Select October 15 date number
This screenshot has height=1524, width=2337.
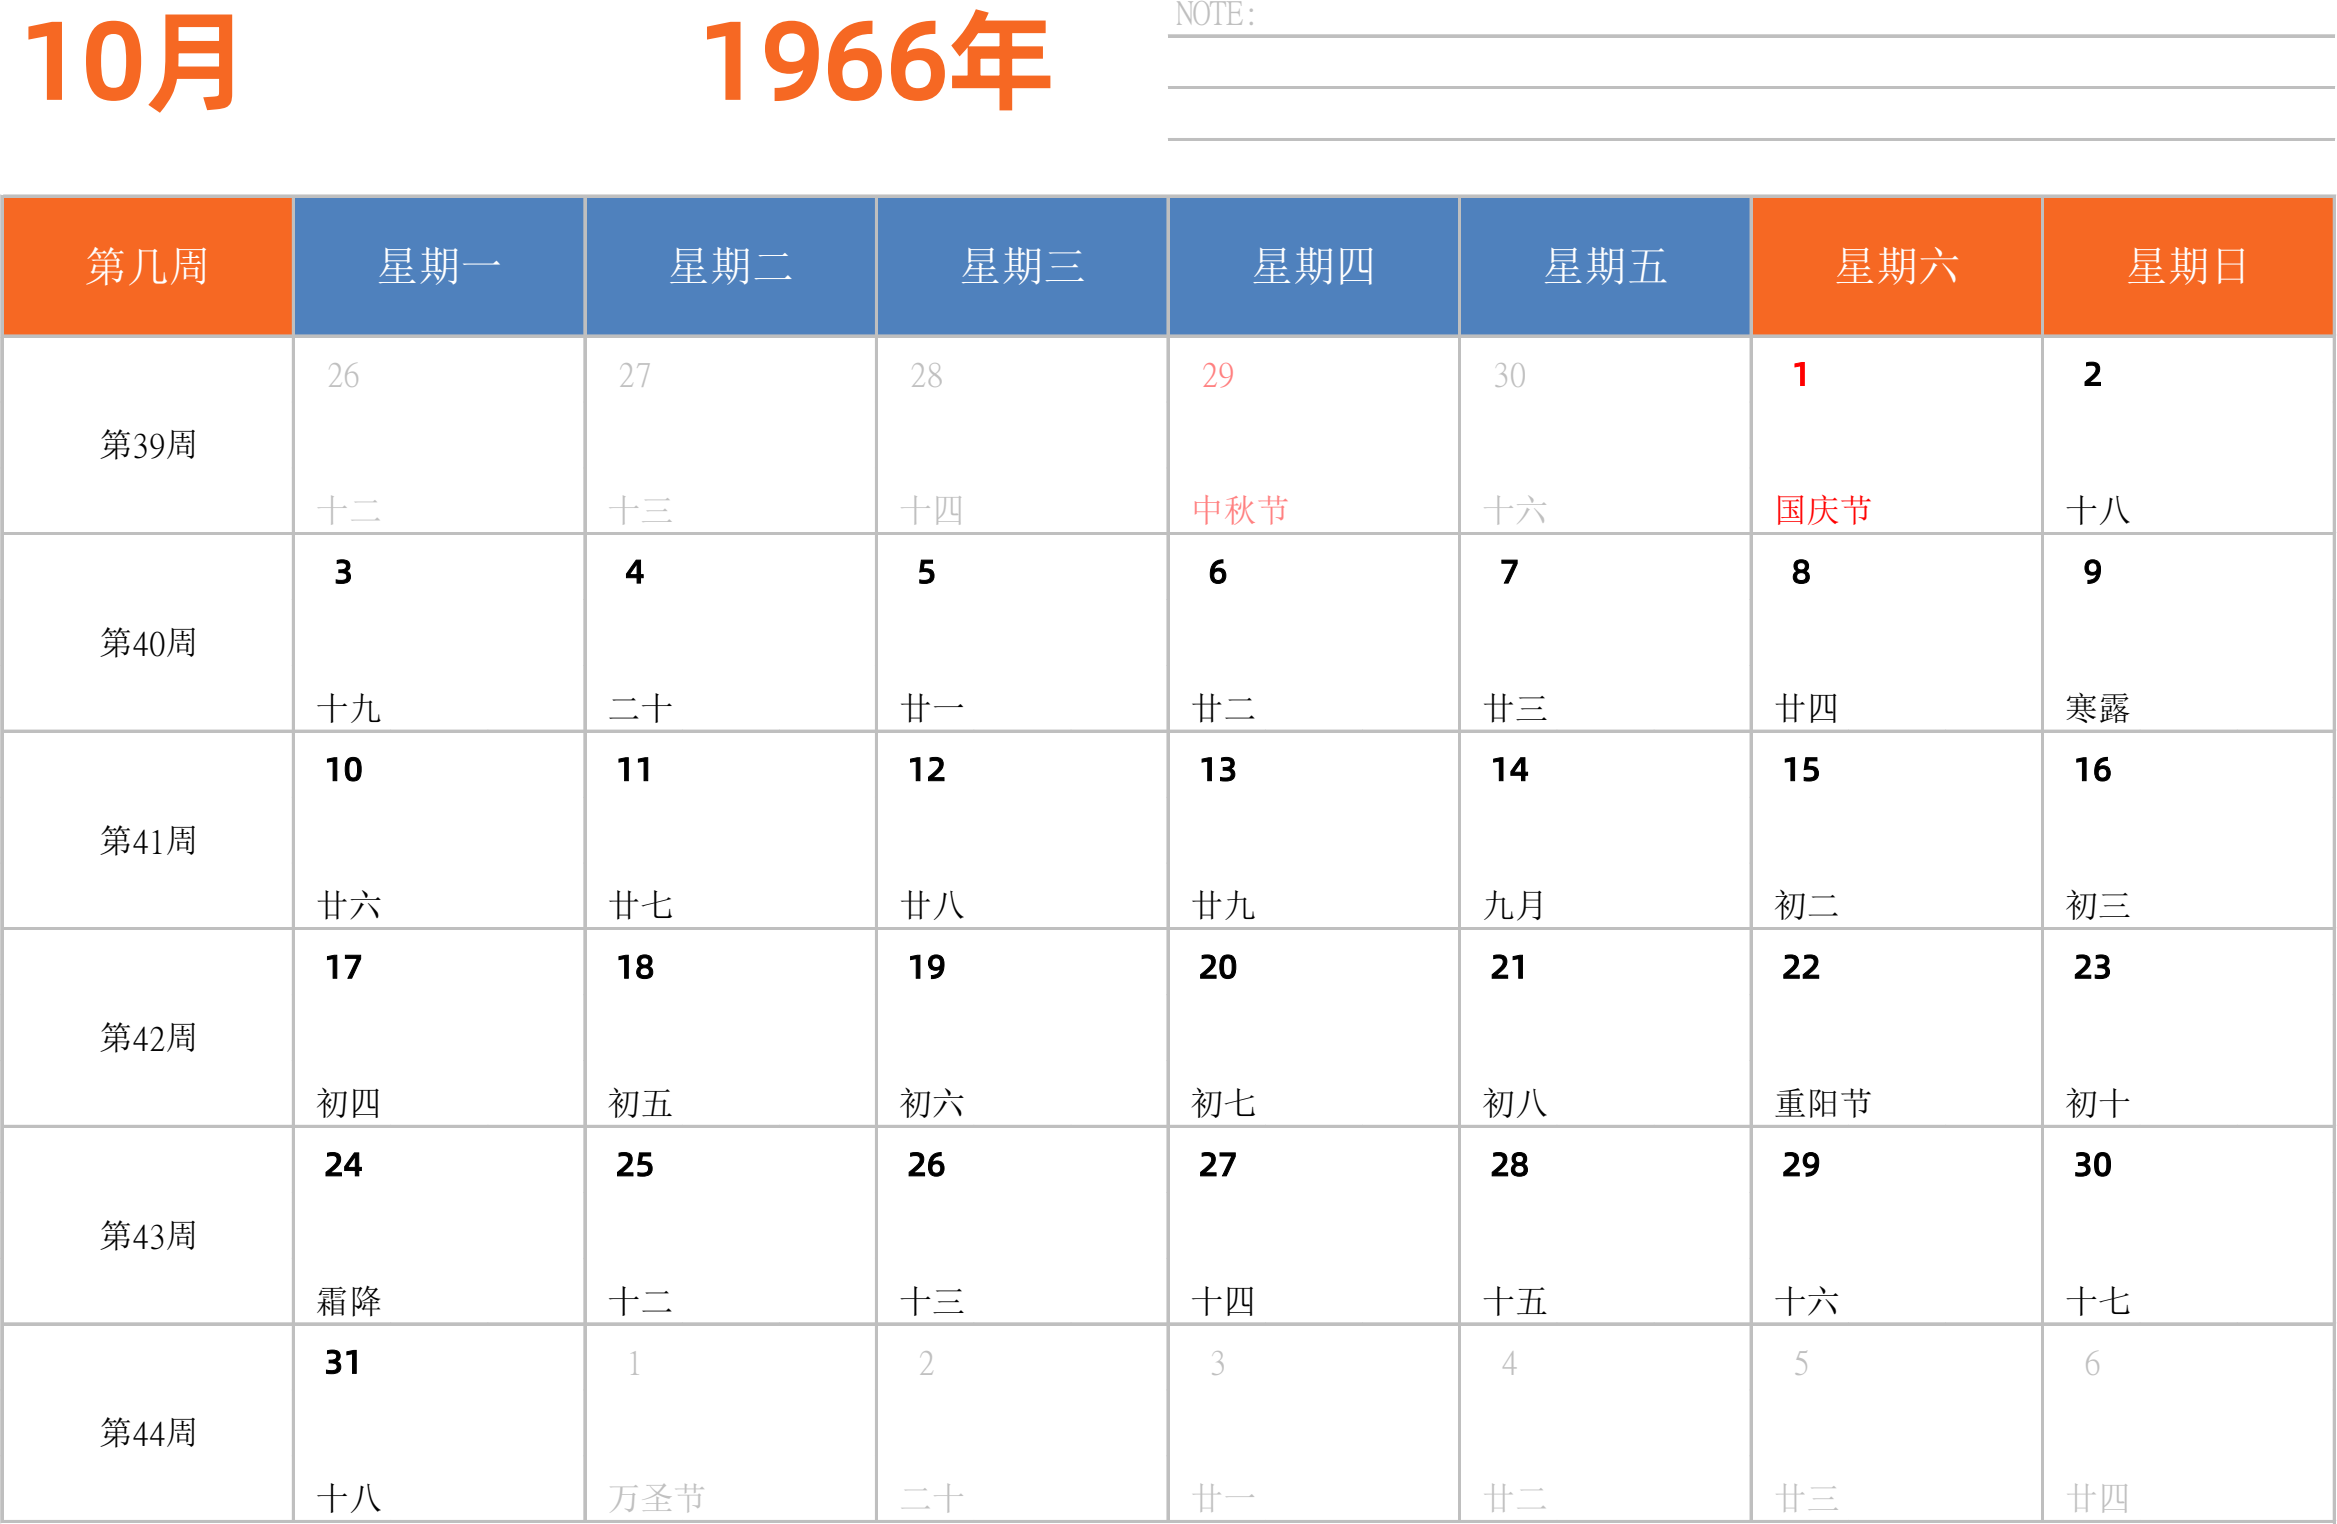point(1801,770)
